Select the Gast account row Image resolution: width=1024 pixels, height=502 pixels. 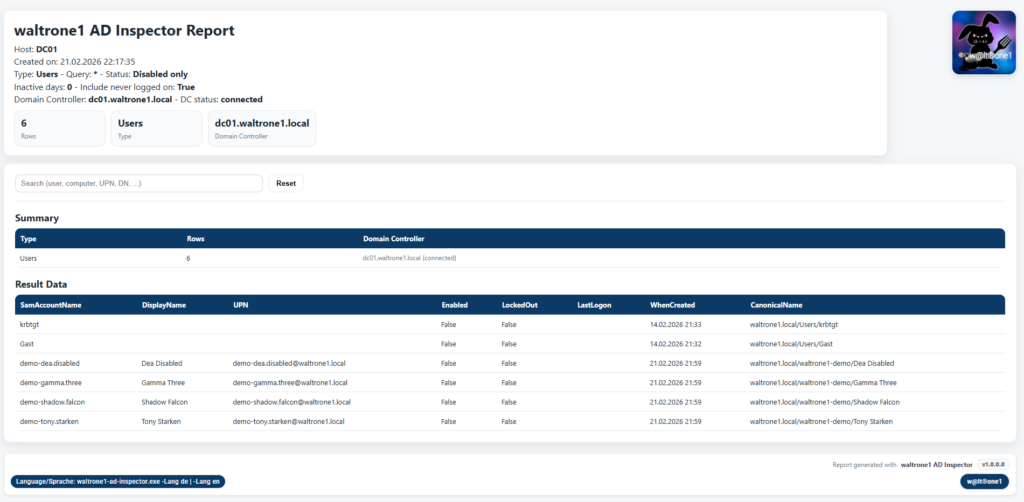[x=27, y=344]
